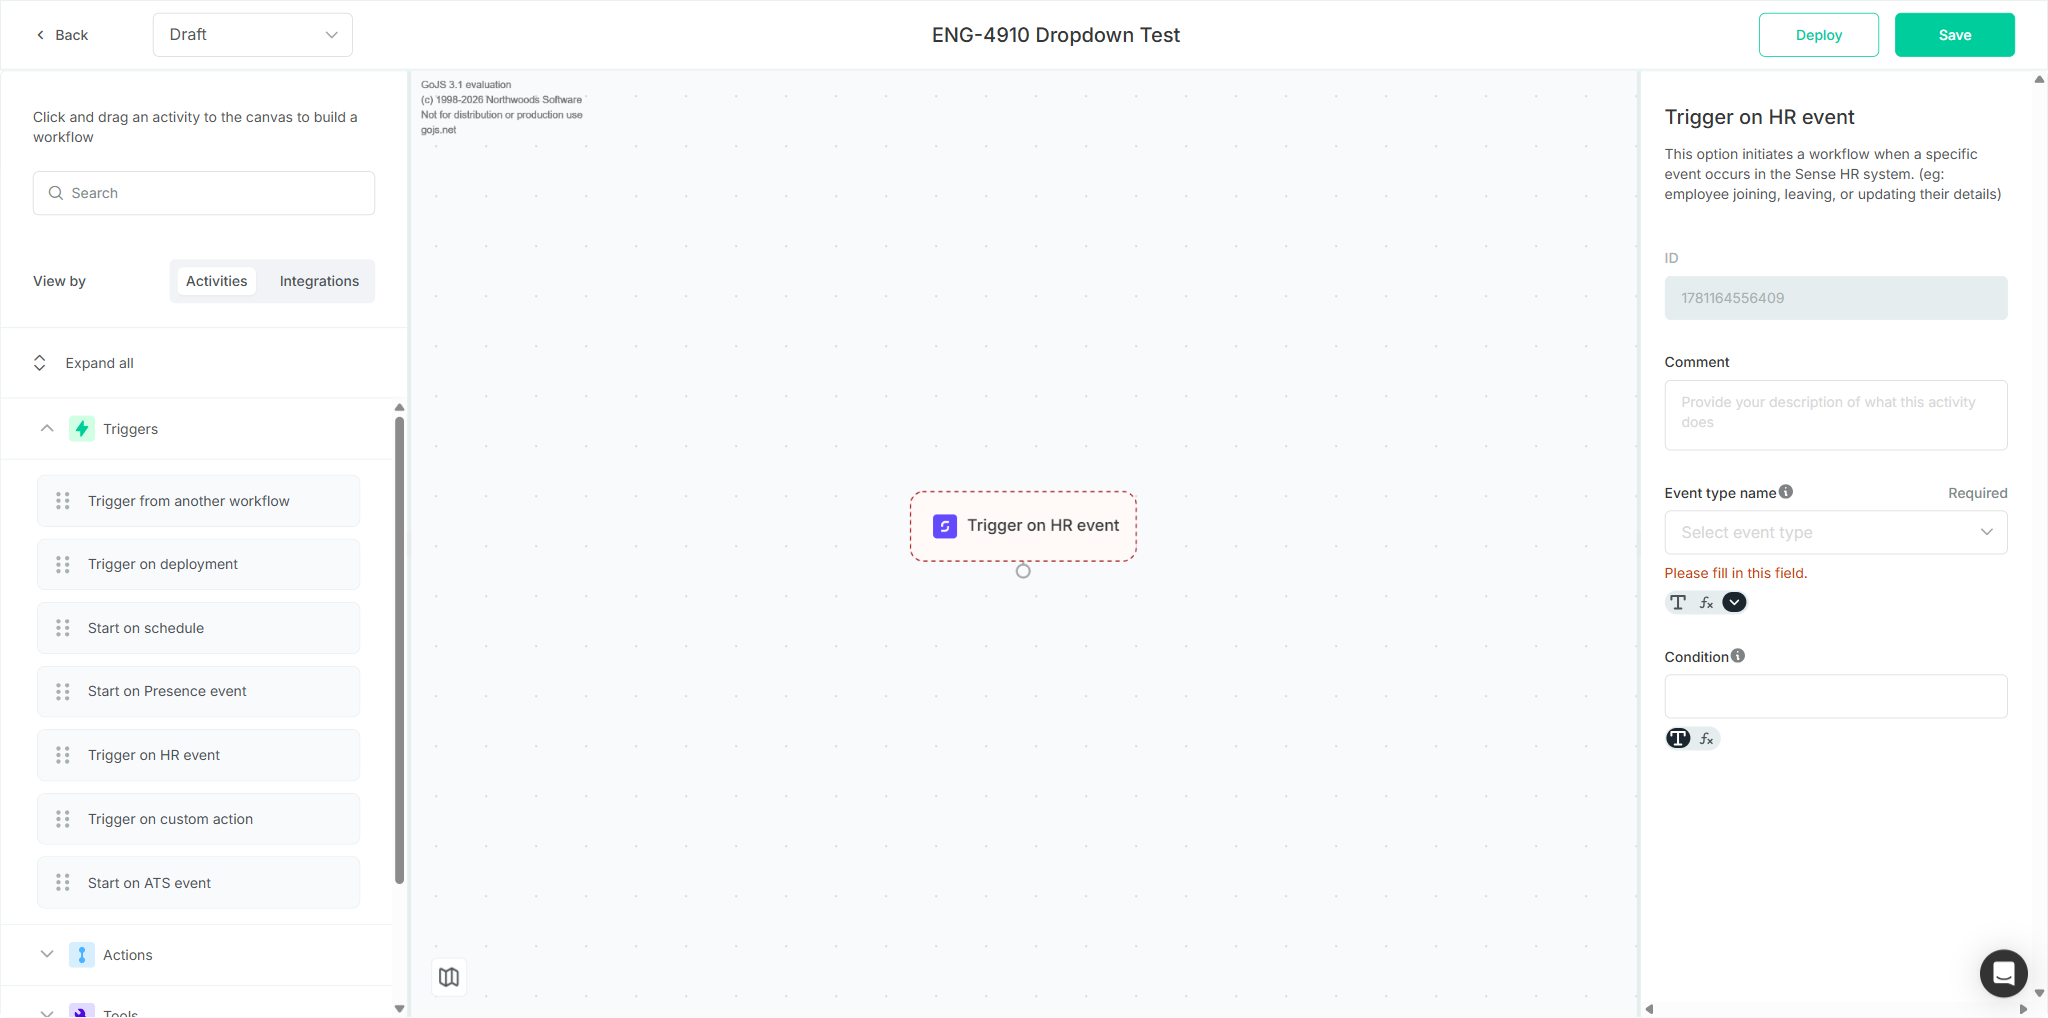Image resolution: width=2048 pixels, height=1018 pixels.
Task: Select dropdown mode toggle under Event type
Action: point(1735,602)
